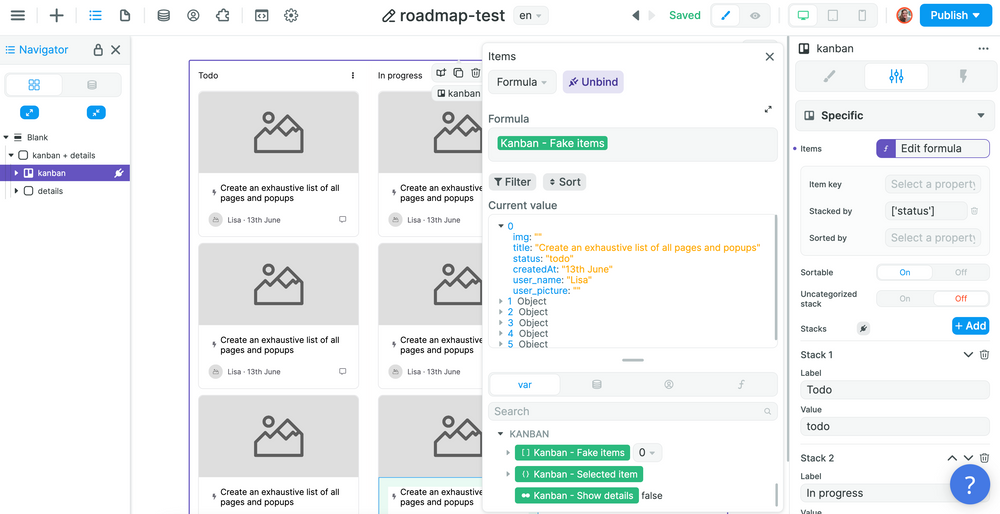Switch to the workflows lightning tab

963,76
